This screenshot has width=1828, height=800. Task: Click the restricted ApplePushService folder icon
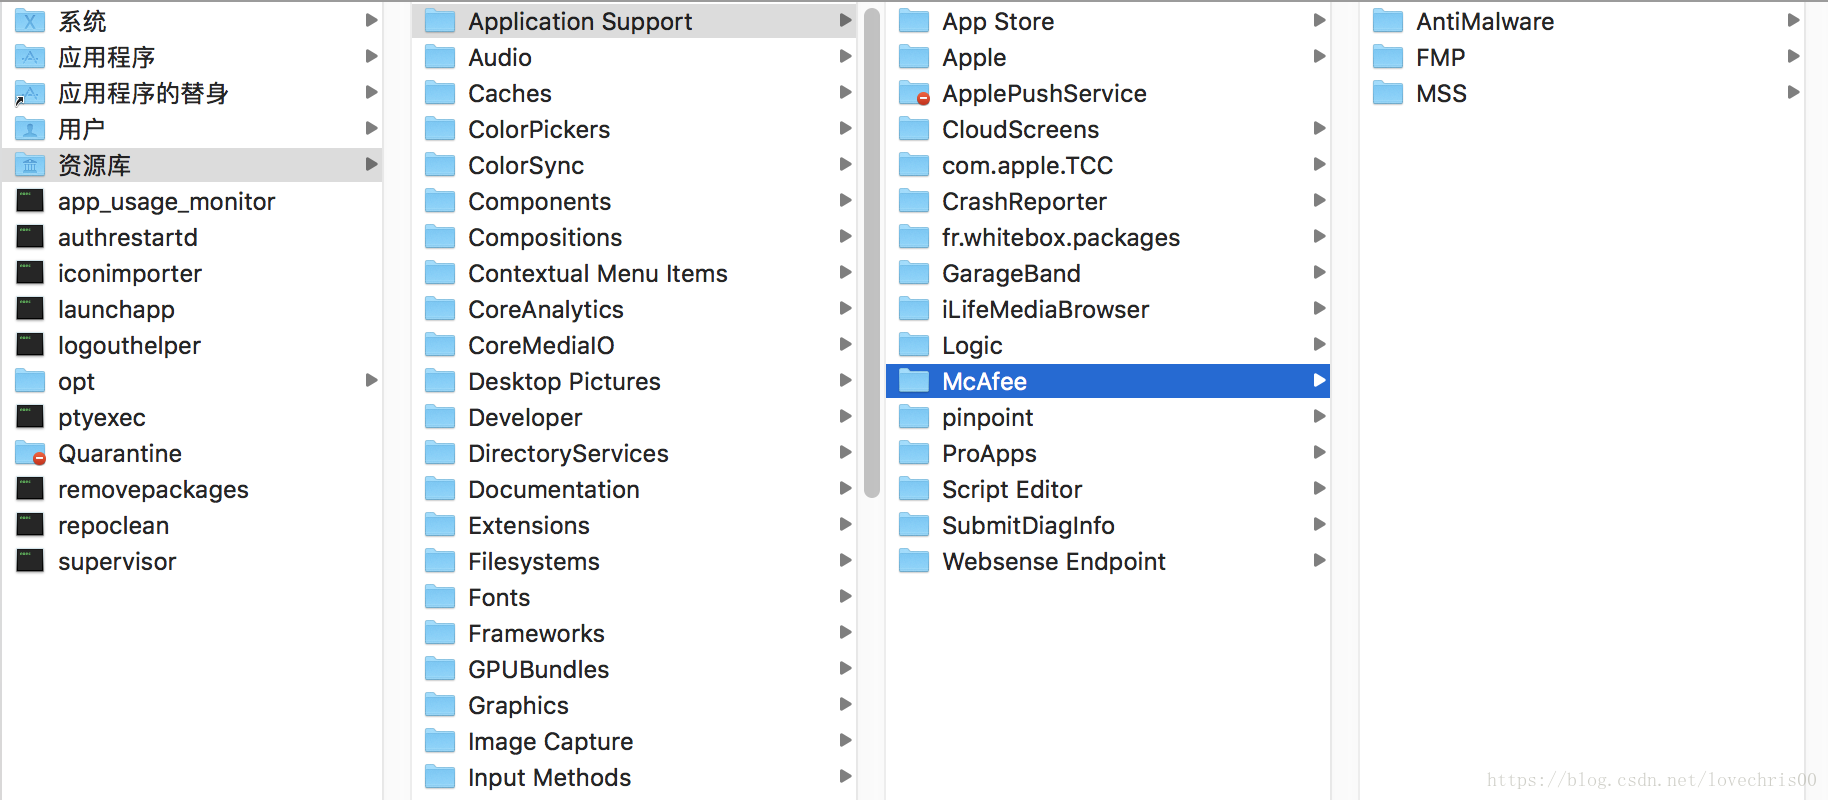point(914,93)
